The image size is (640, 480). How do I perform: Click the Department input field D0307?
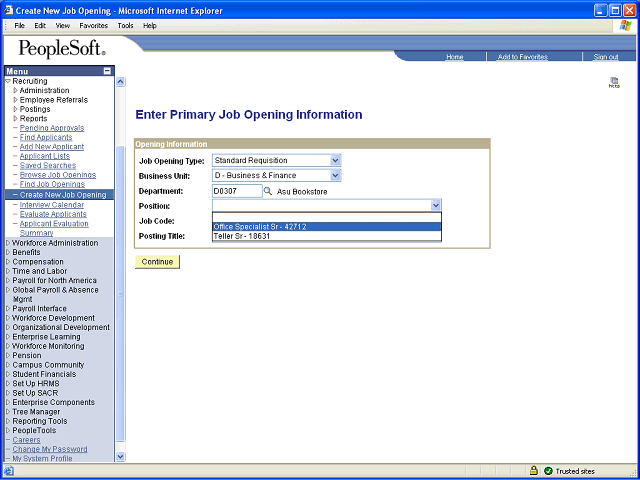tap(237, 191)
